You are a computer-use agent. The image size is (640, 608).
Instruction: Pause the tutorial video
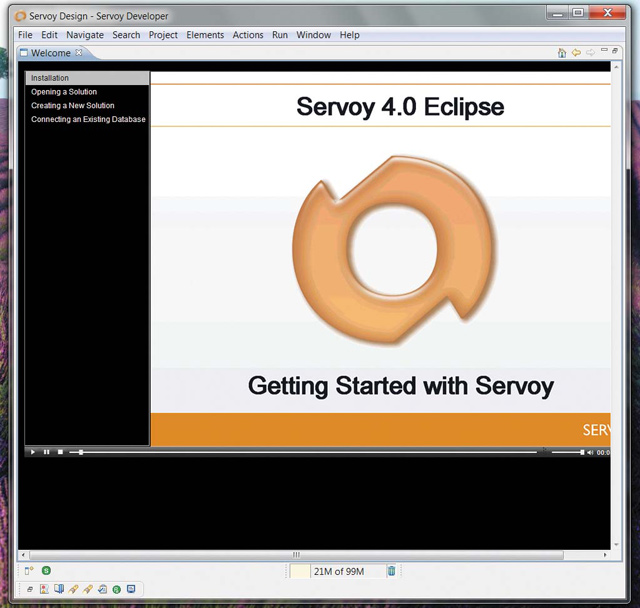(x=47, y=452)
